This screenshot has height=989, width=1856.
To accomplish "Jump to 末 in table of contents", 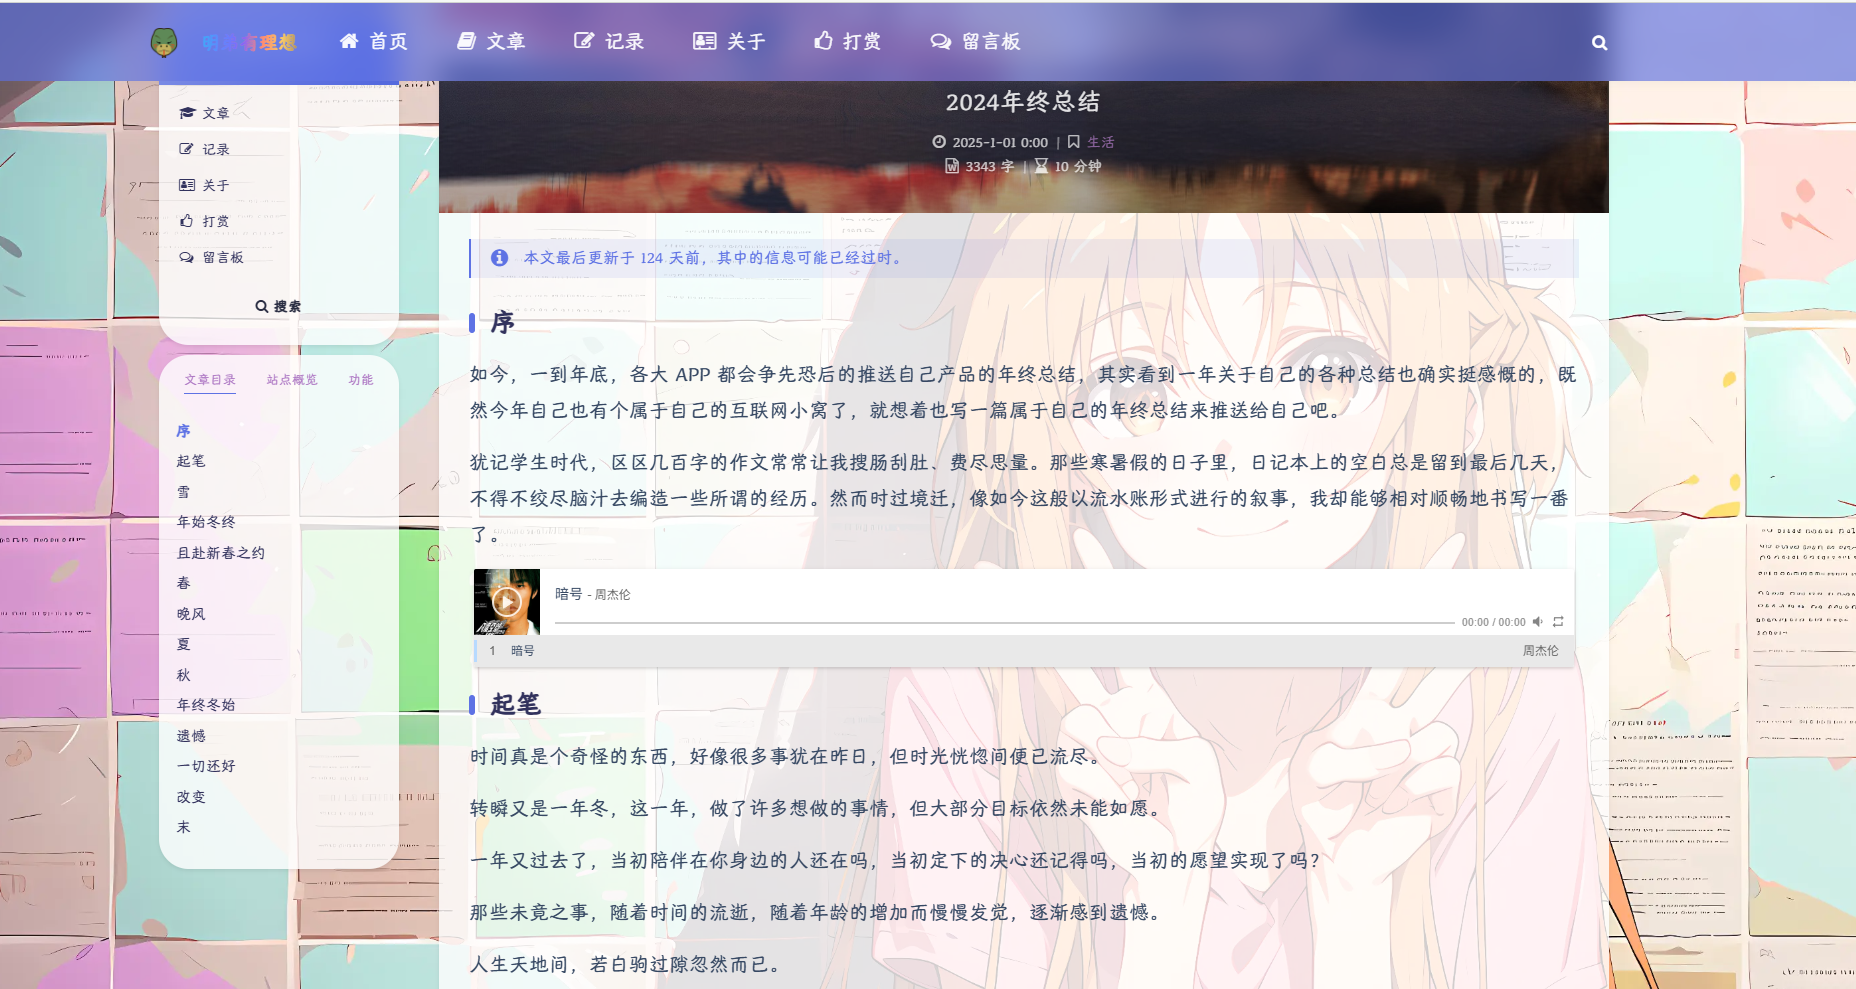I will click(x=184, y=827).
